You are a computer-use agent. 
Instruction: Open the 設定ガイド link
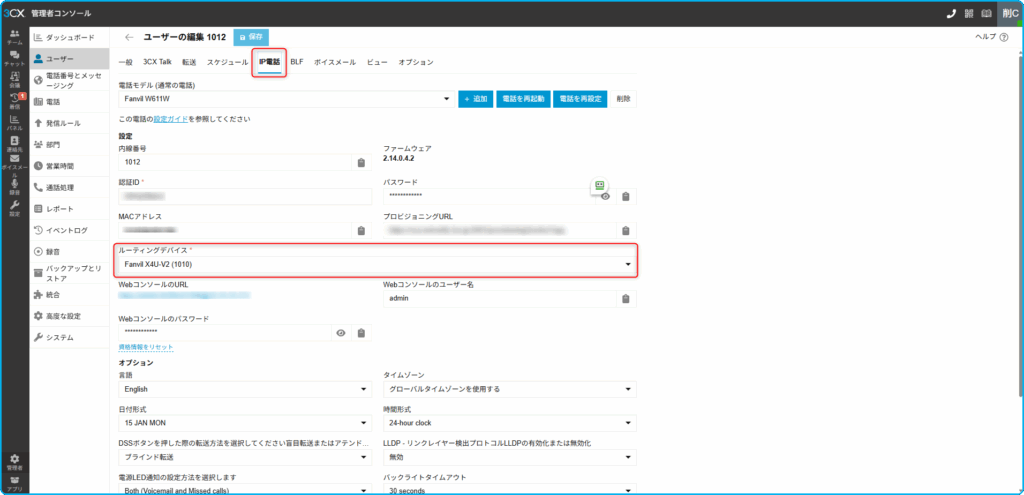[171, 120]
